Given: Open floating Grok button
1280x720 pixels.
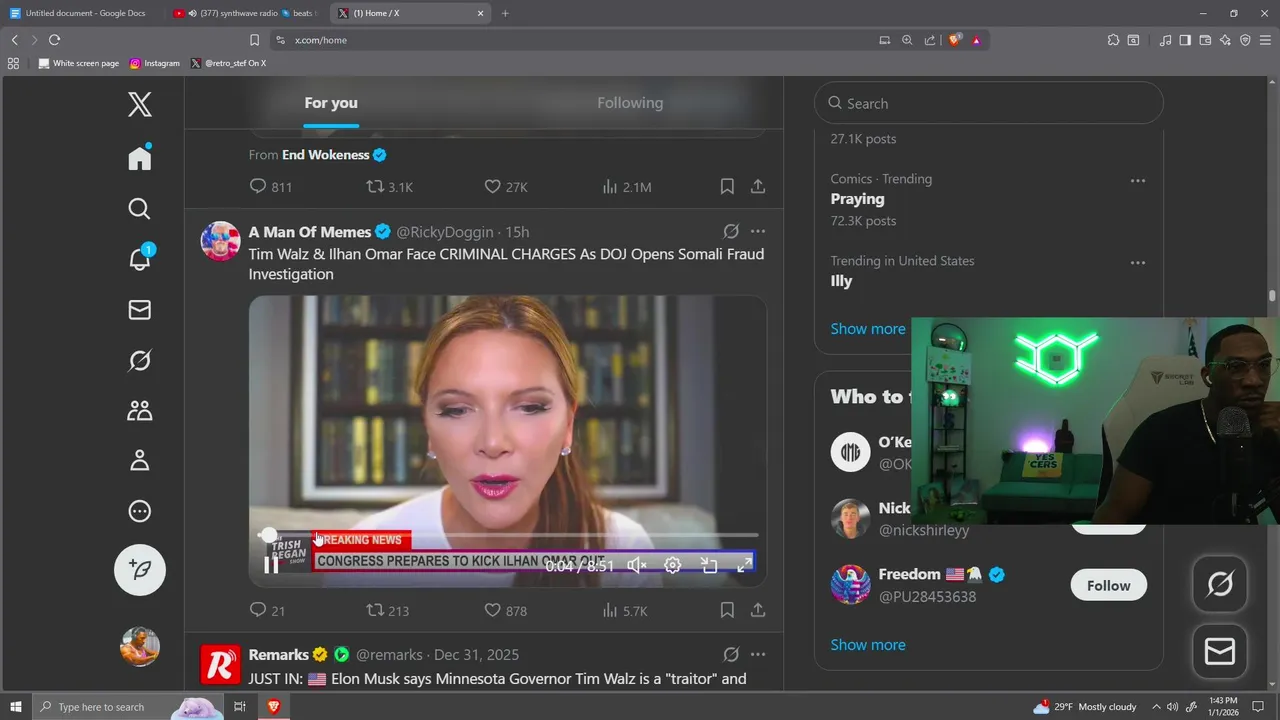Looking at the screenshot, I should pyautogui.click(x=1220, y=584).
